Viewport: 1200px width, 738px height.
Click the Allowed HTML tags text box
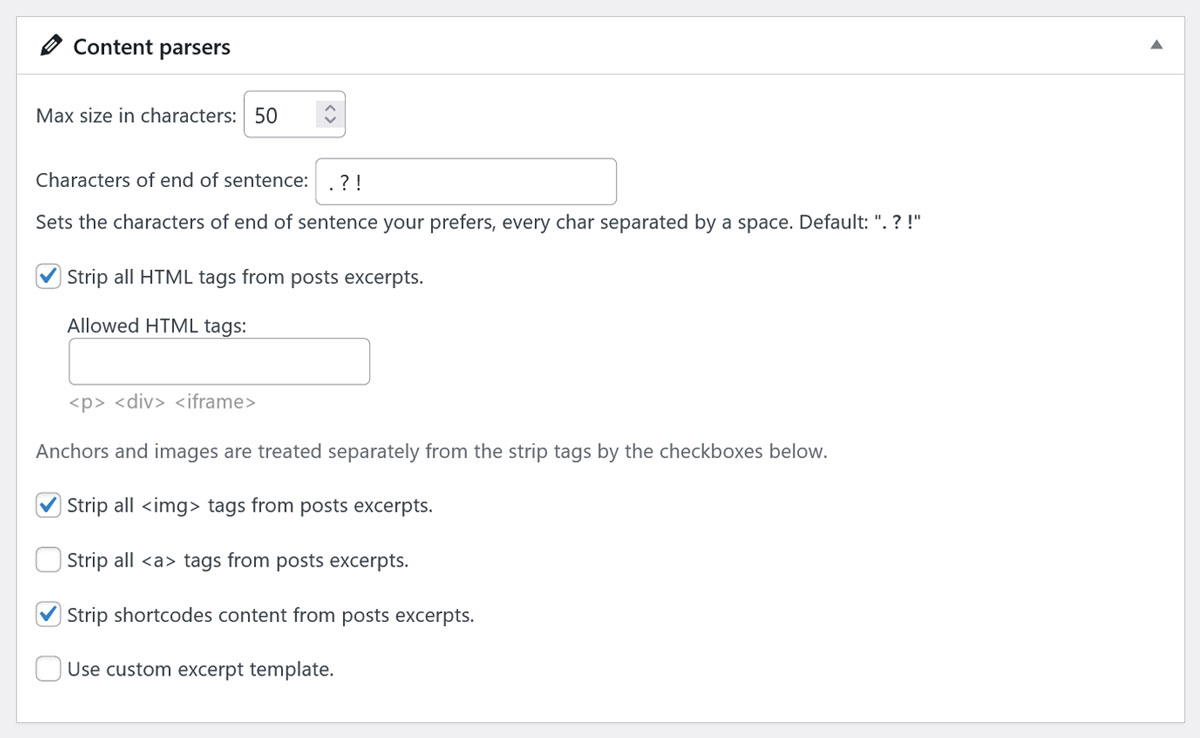[x=218, y=360]
